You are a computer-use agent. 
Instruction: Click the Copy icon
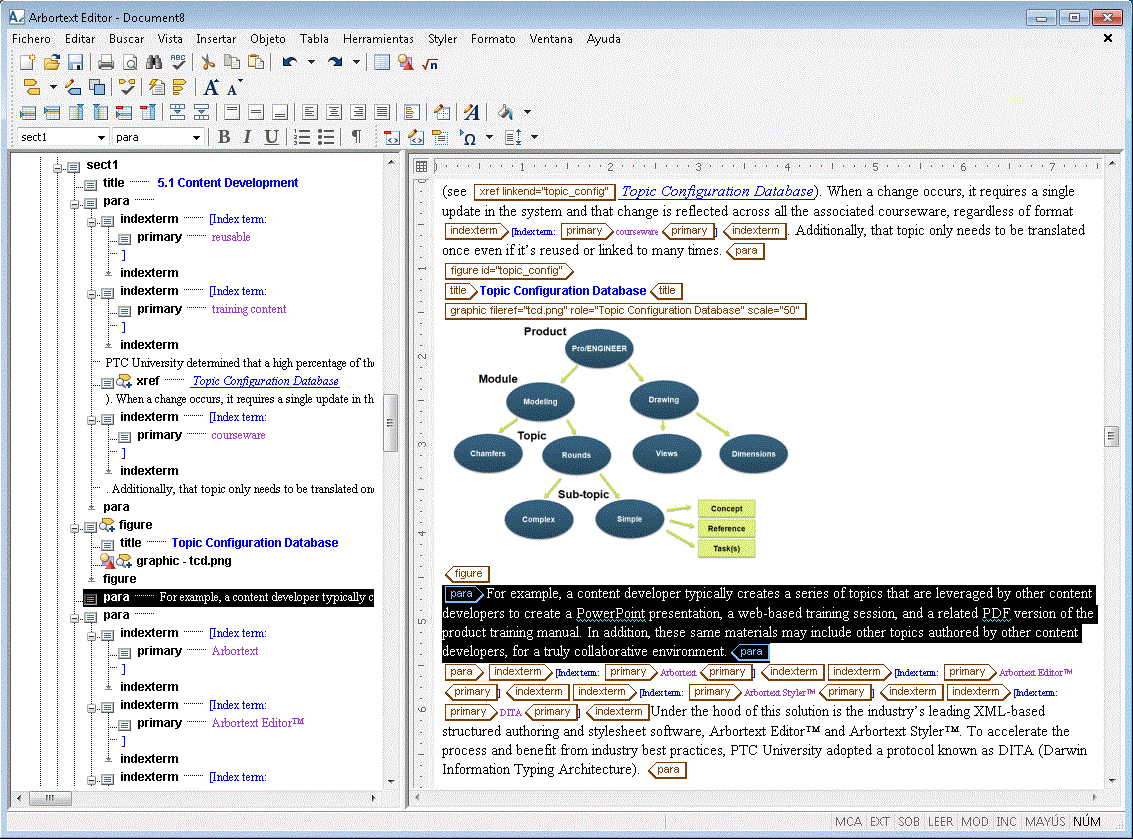tap(232, 63)
